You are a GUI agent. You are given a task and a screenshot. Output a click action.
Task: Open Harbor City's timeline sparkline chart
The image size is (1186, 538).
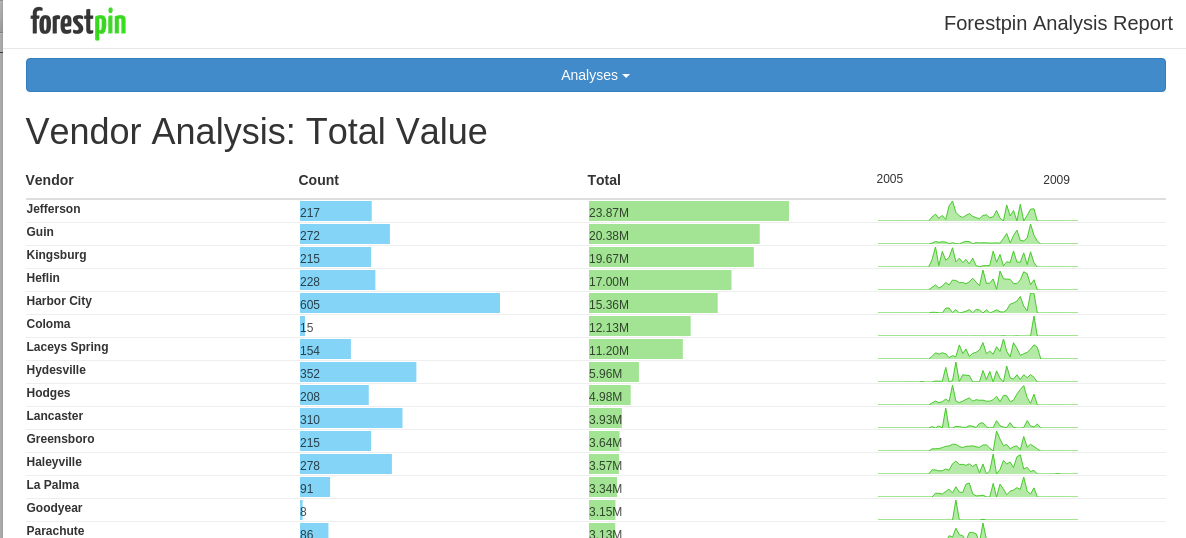[977, 303]
